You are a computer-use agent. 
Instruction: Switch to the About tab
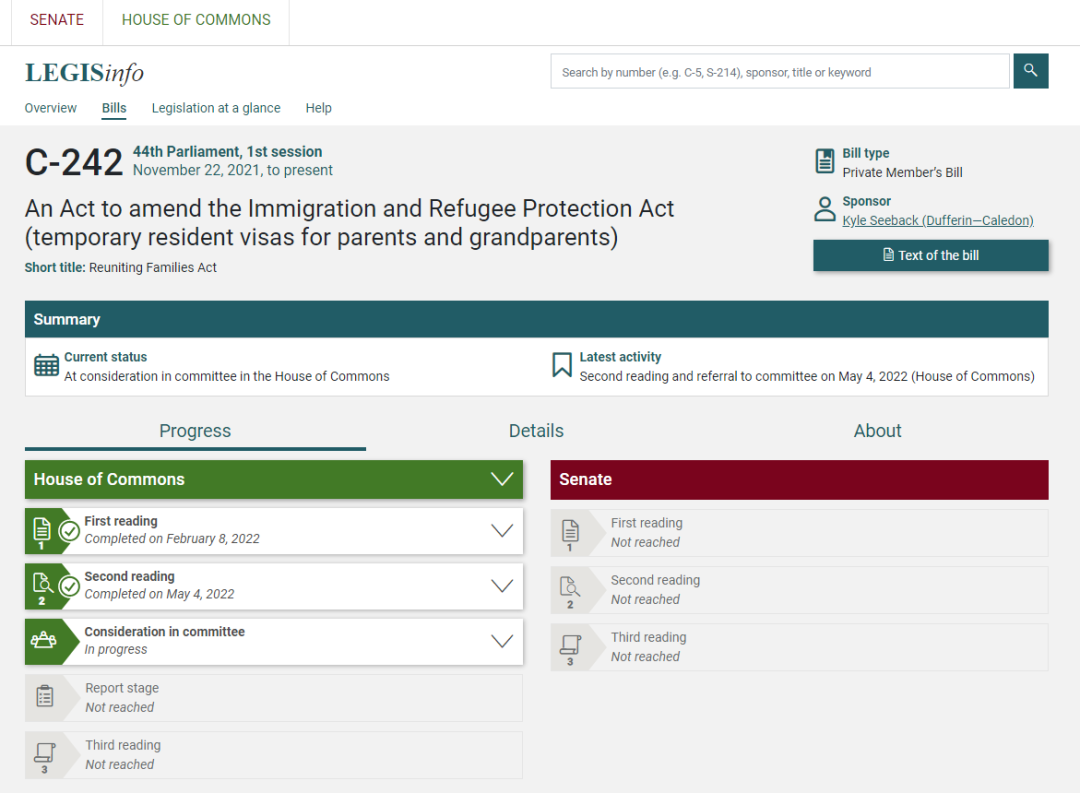coord(878,431)
